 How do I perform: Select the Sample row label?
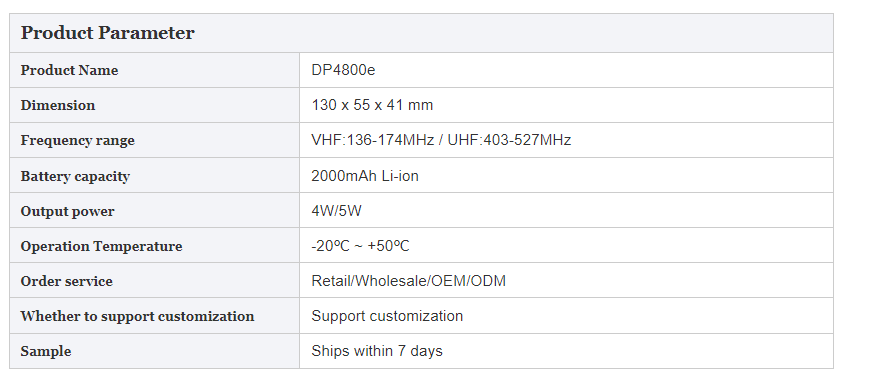(46, 352)
